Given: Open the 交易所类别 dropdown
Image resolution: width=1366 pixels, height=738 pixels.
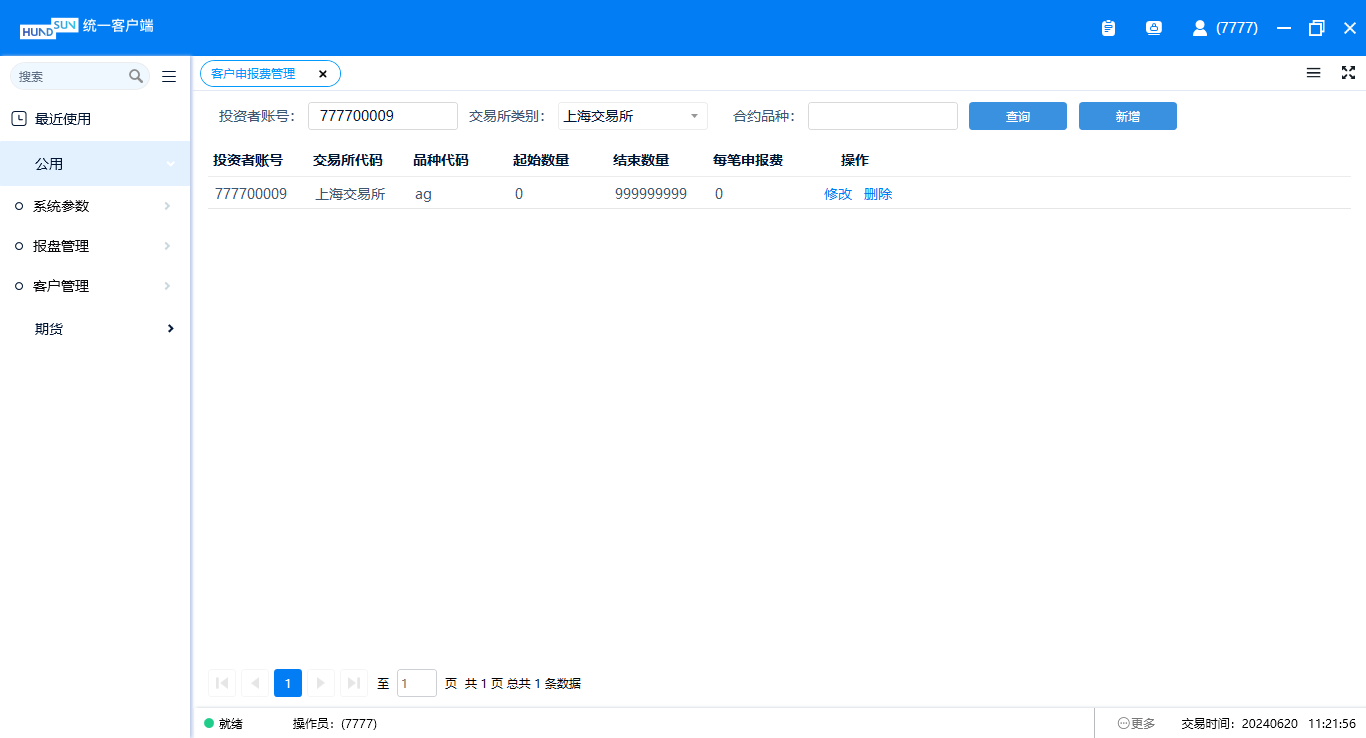Looking at the screenshot, I should (x=632, y=116).
